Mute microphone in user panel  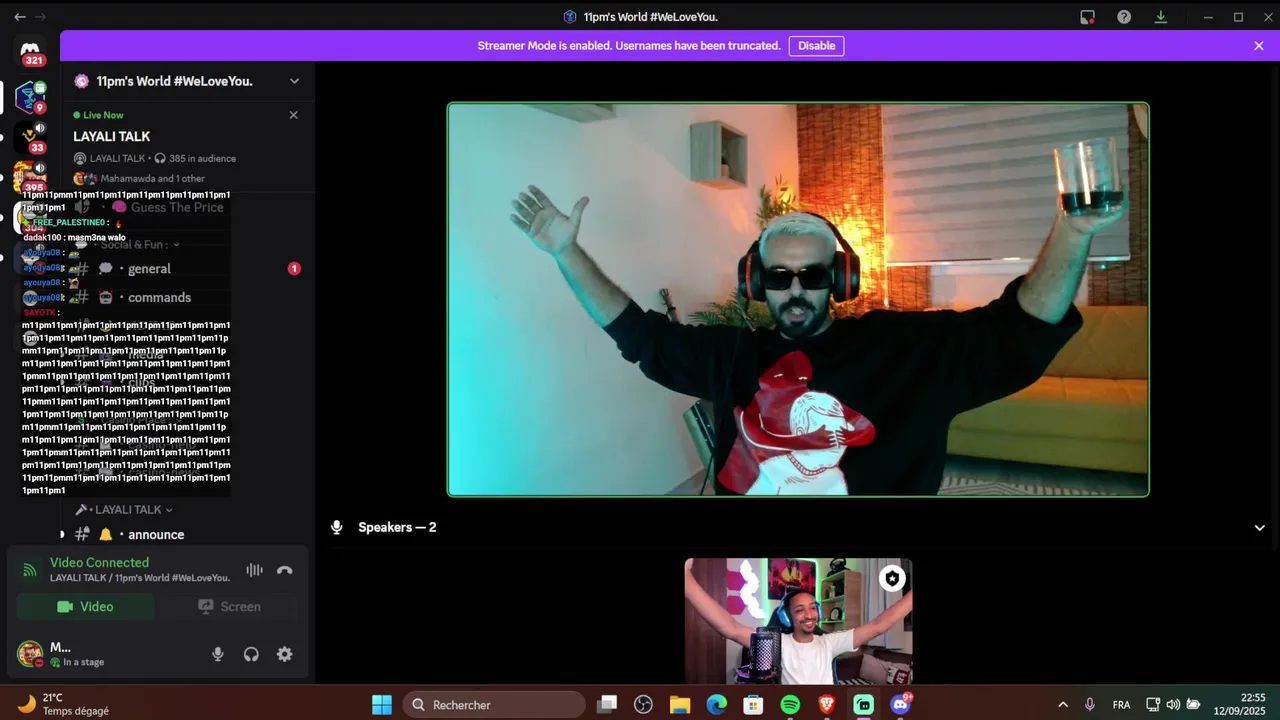[218, 654]
